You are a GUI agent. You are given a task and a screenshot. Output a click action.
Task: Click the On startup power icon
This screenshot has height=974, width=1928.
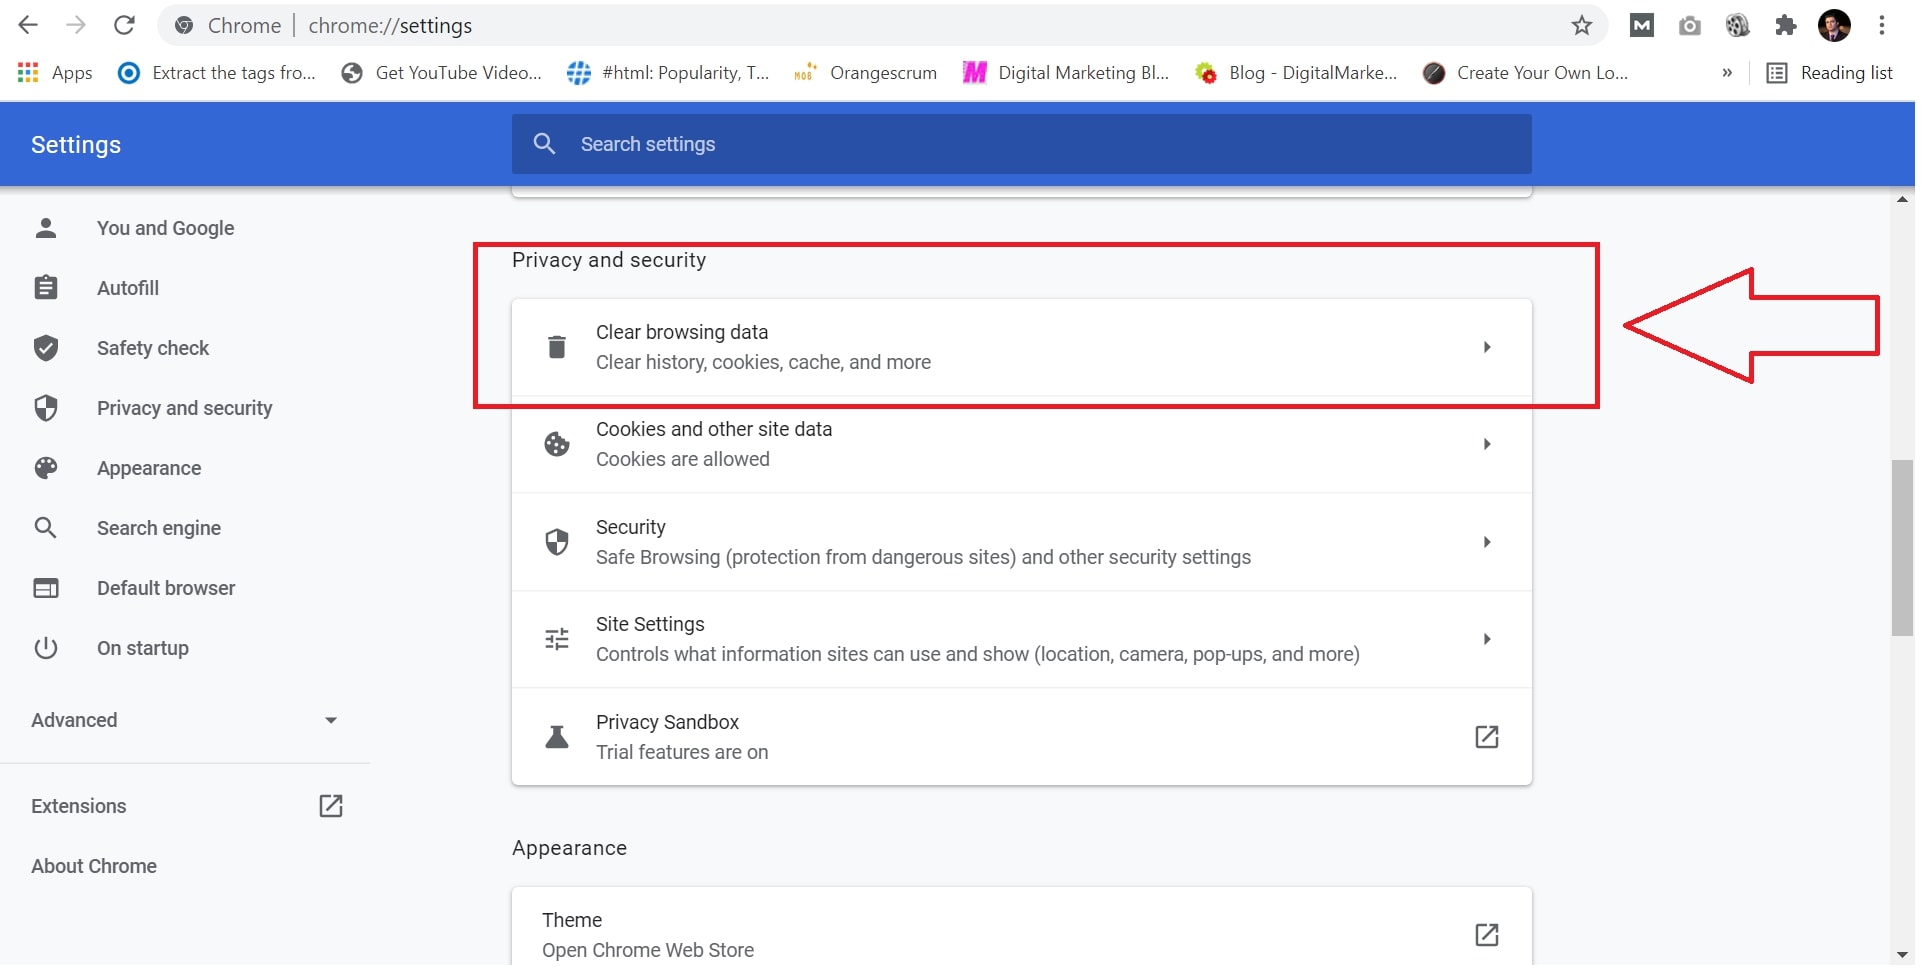[46, 648]
